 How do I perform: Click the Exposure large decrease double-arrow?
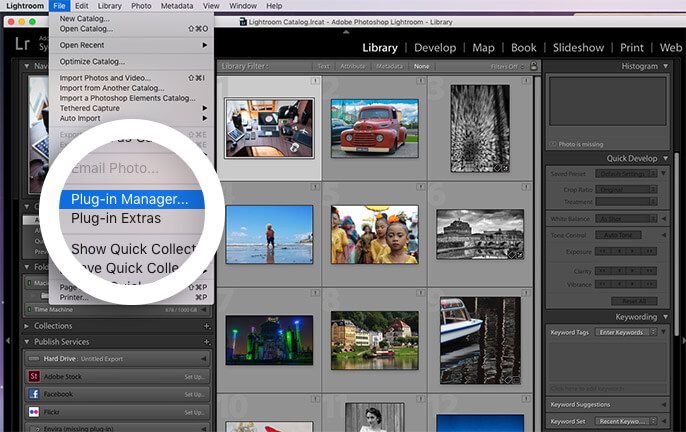[x=603, y=251]
